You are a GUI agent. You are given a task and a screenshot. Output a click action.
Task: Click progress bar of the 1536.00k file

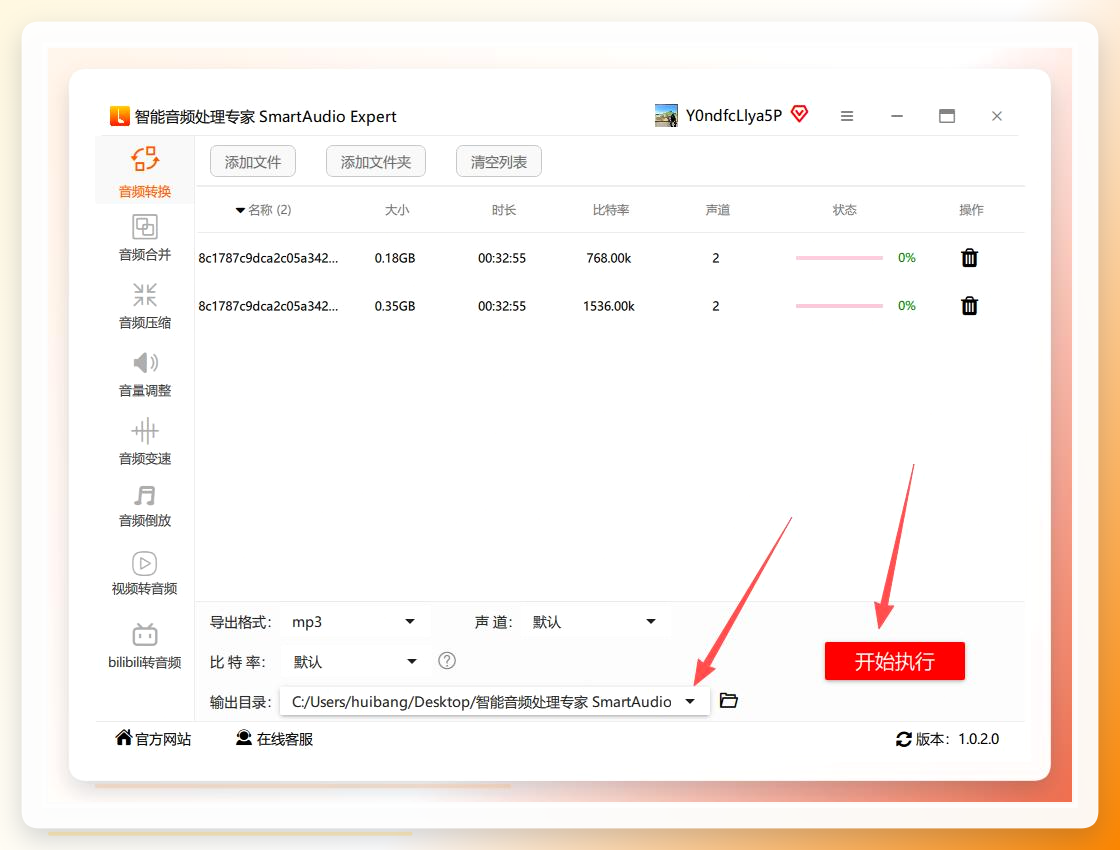pos(839,306)
